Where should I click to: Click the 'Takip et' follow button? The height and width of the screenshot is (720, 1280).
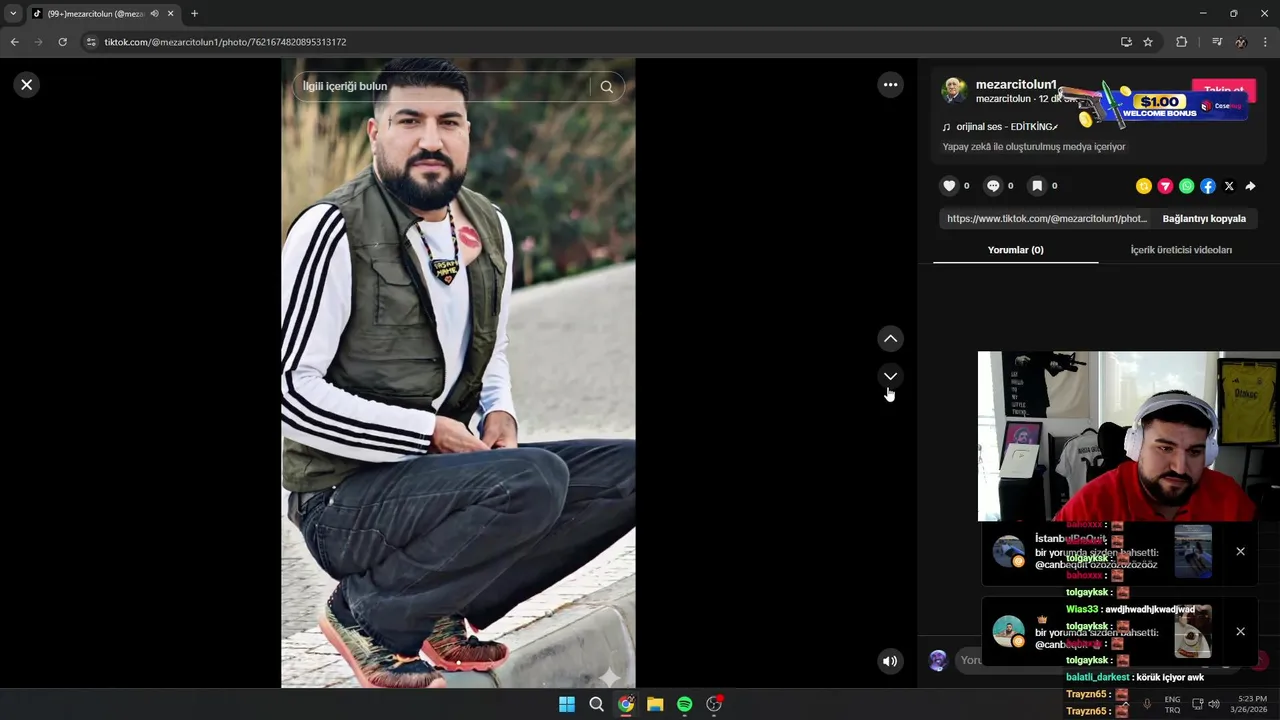tap(1224, 91)
